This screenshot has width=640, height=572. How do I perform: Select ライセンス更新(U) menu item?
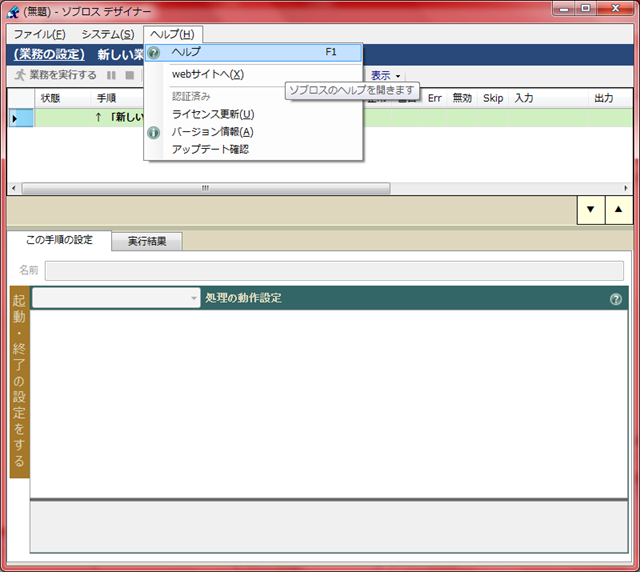pos(213,114)
